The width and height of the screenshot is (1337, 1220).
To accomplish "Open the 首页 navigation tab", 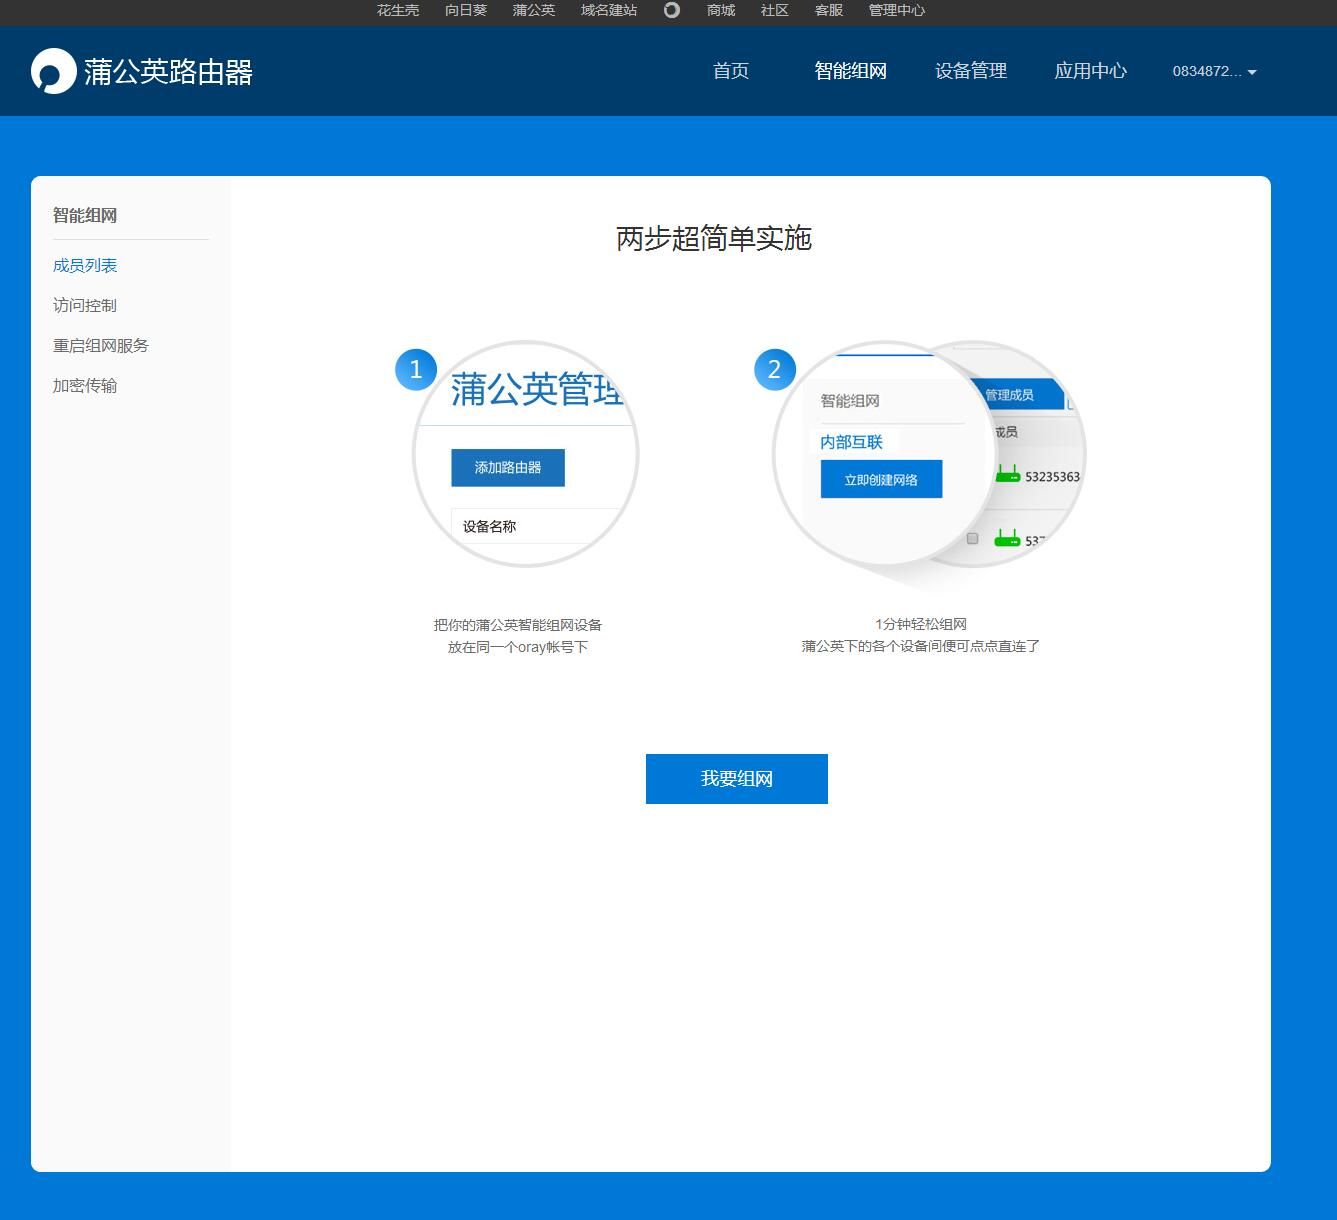I will pyautogui.click(x=730, y=71).
